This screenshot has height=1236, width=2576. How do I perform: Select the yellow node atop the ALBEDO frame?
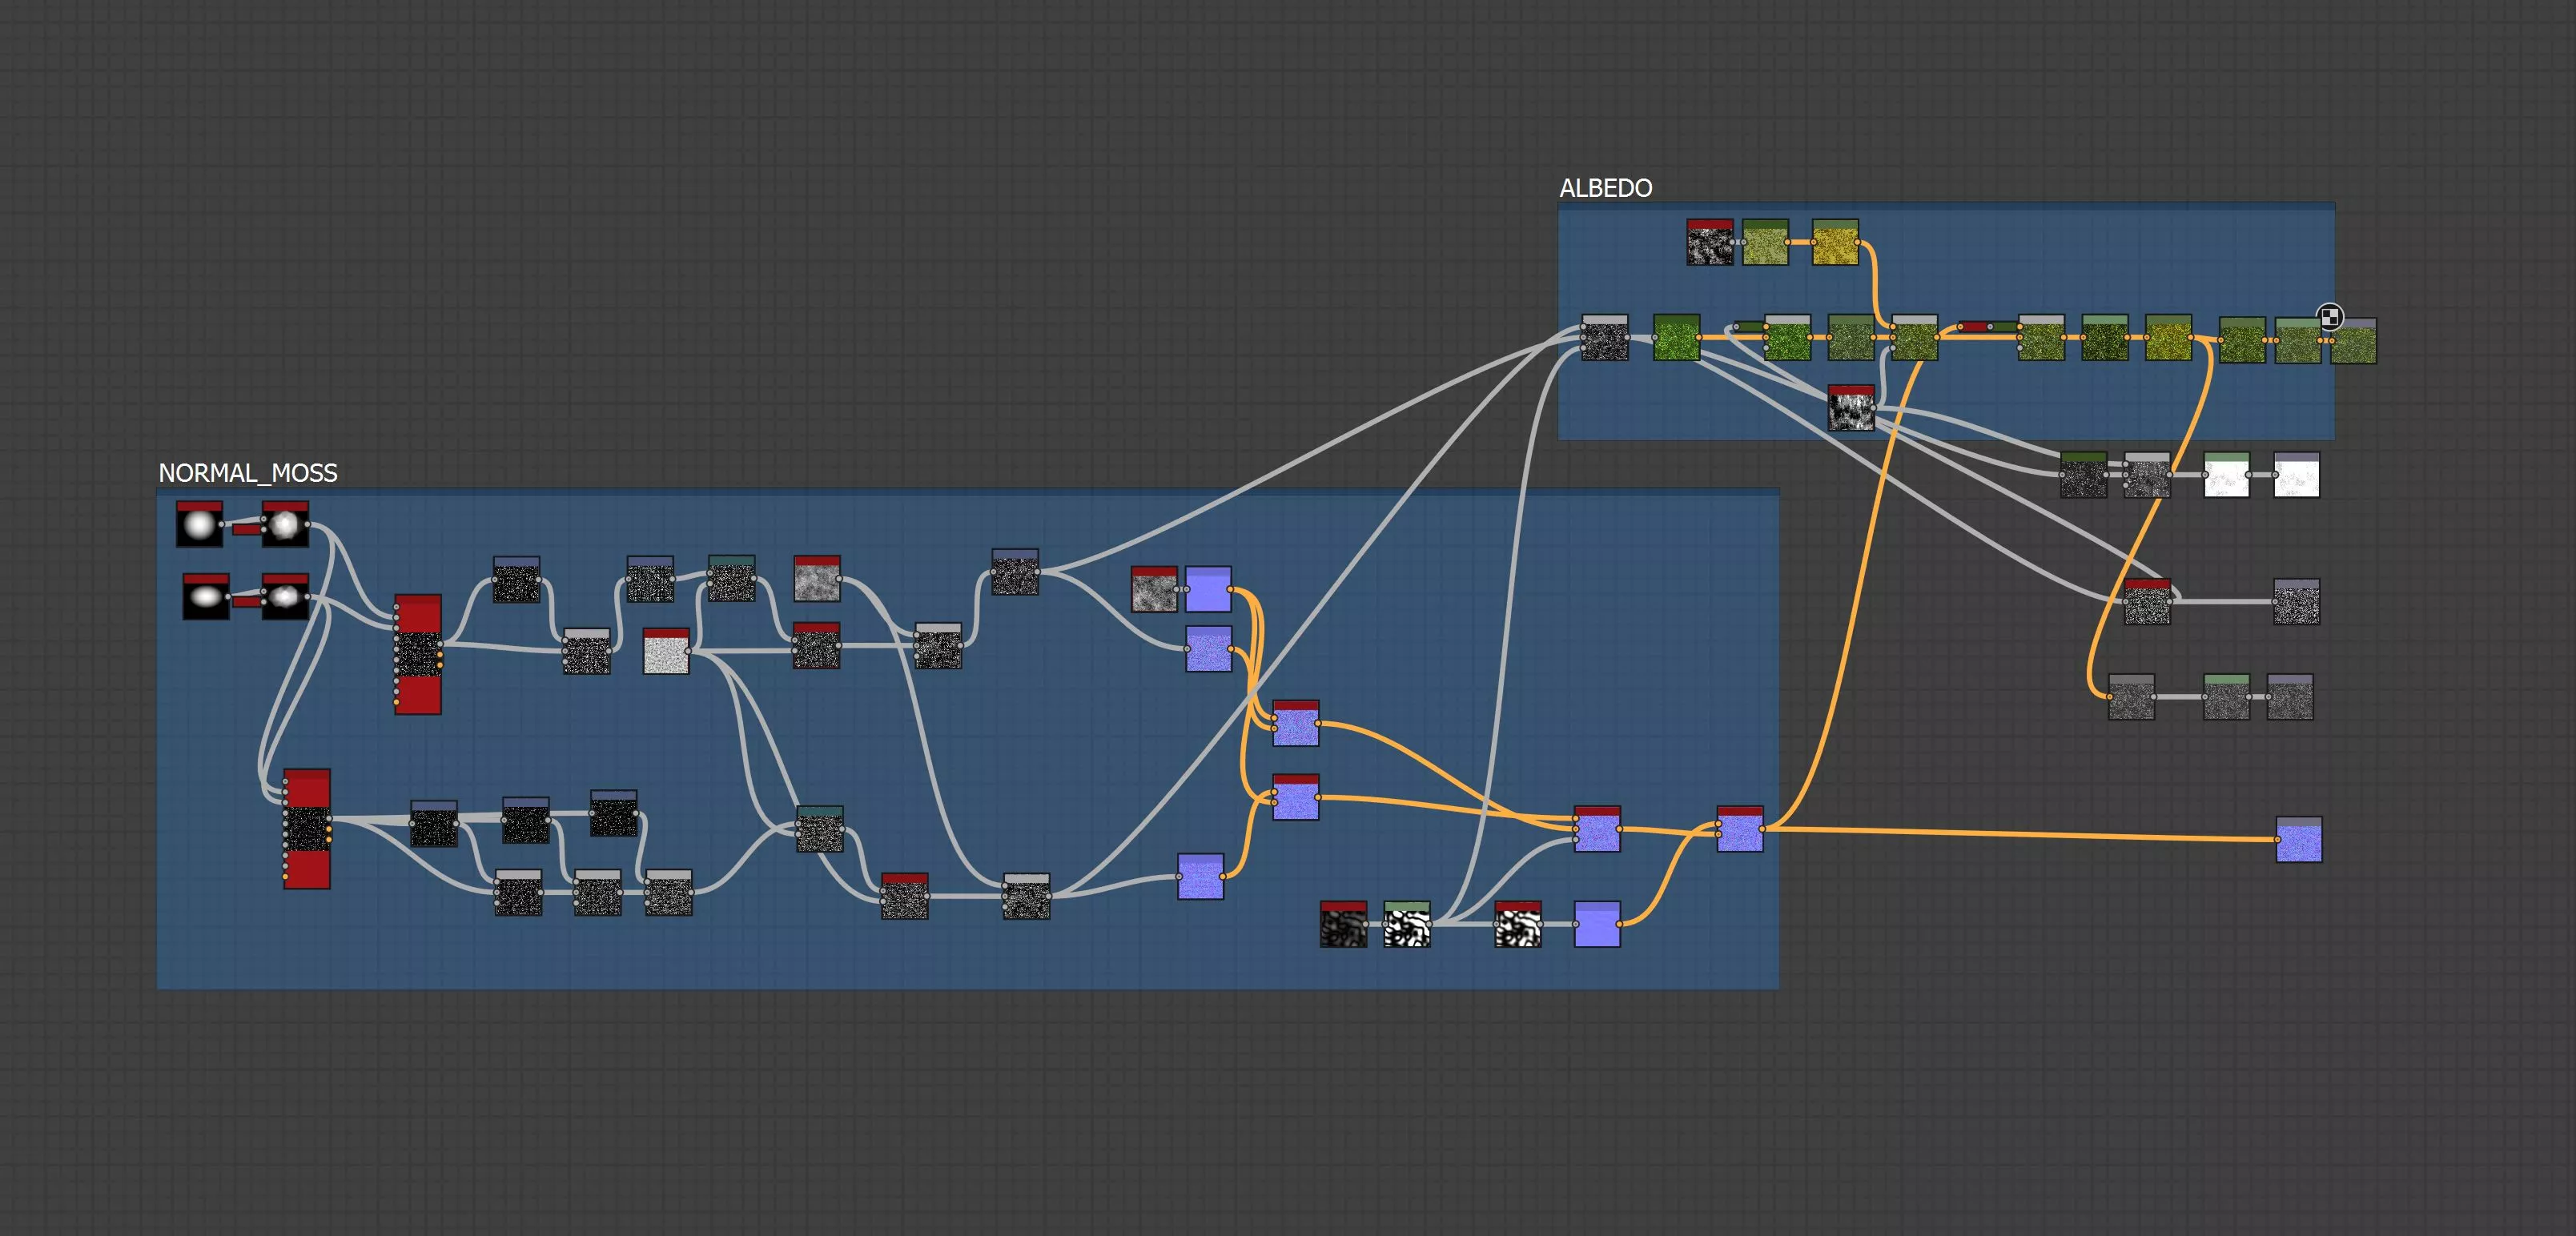[1835, 243]
